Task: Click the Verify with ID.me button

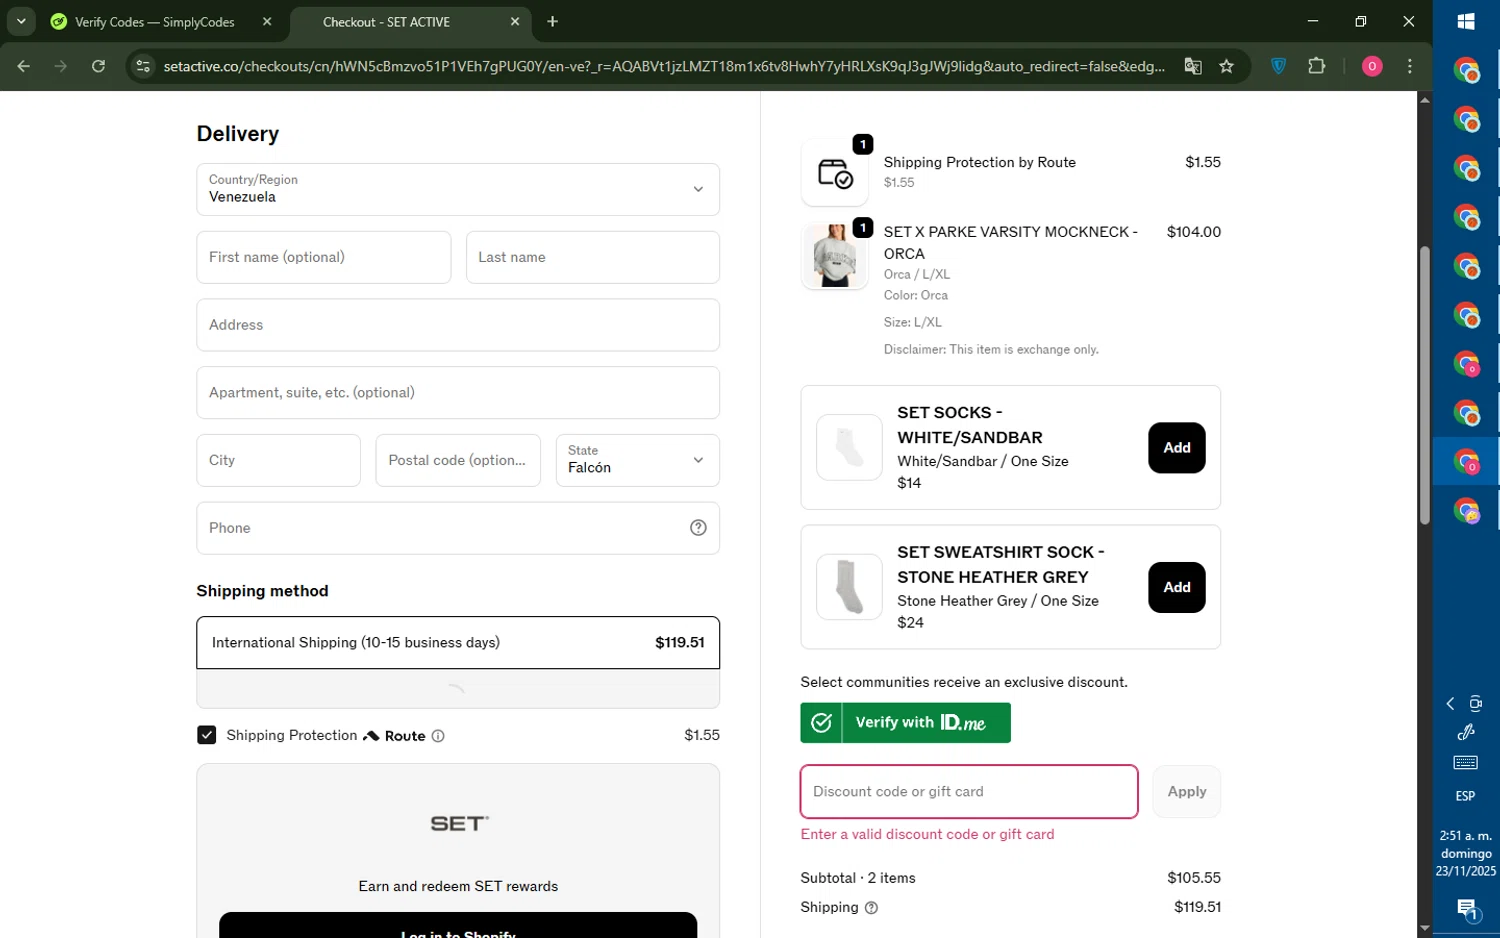Action: [905, 723]
